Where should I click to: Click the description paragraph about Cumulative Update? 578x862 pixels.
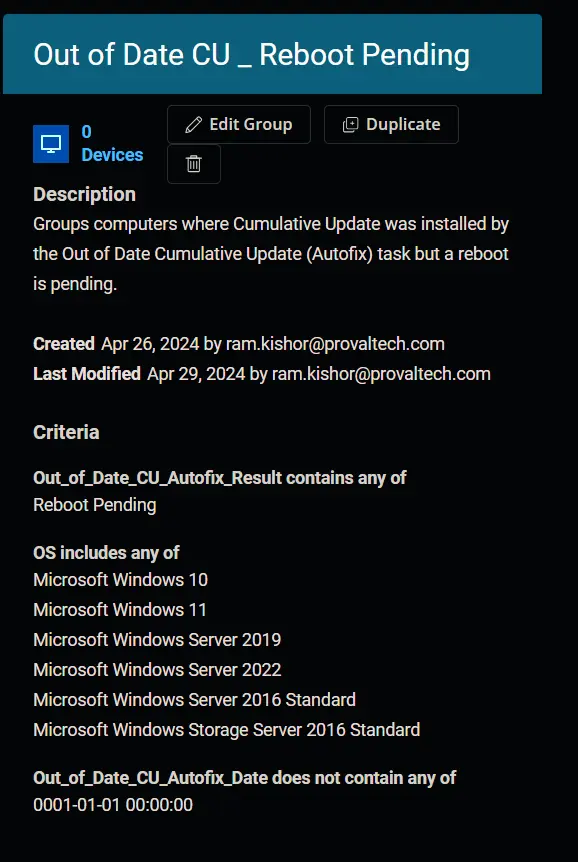pos(271,254)
